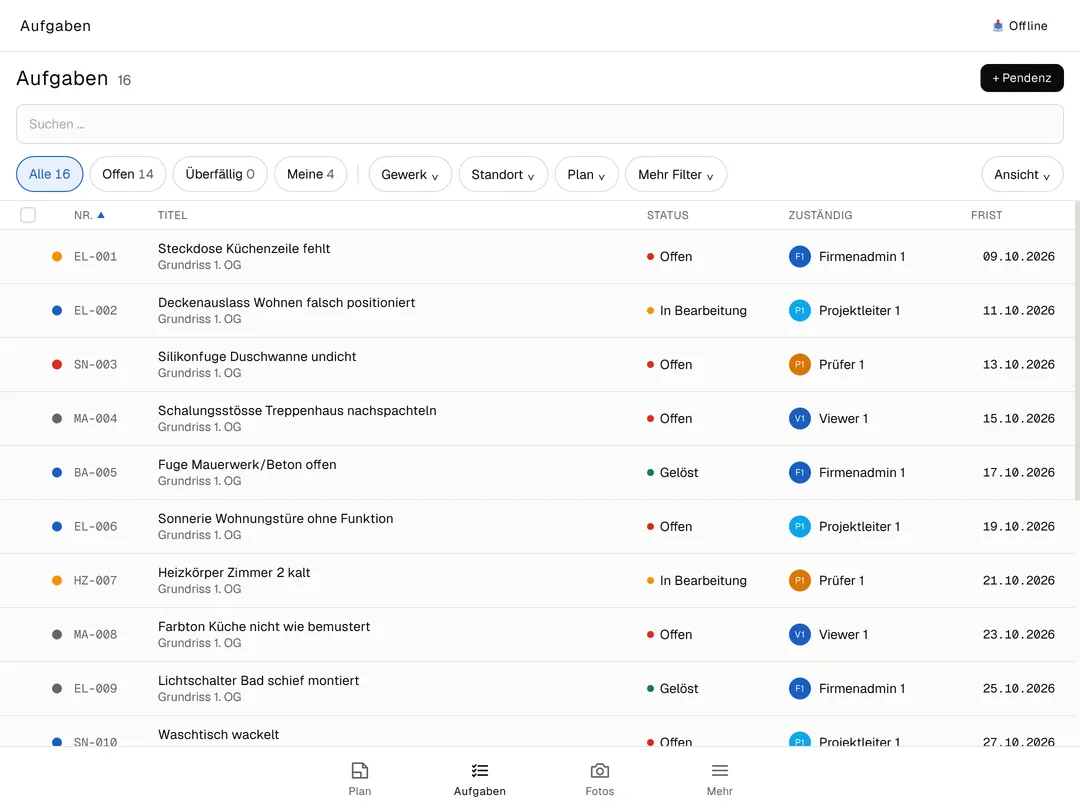Click red priority dot of SN-003
Screen dimensions: 1080x810
point(57,364)
